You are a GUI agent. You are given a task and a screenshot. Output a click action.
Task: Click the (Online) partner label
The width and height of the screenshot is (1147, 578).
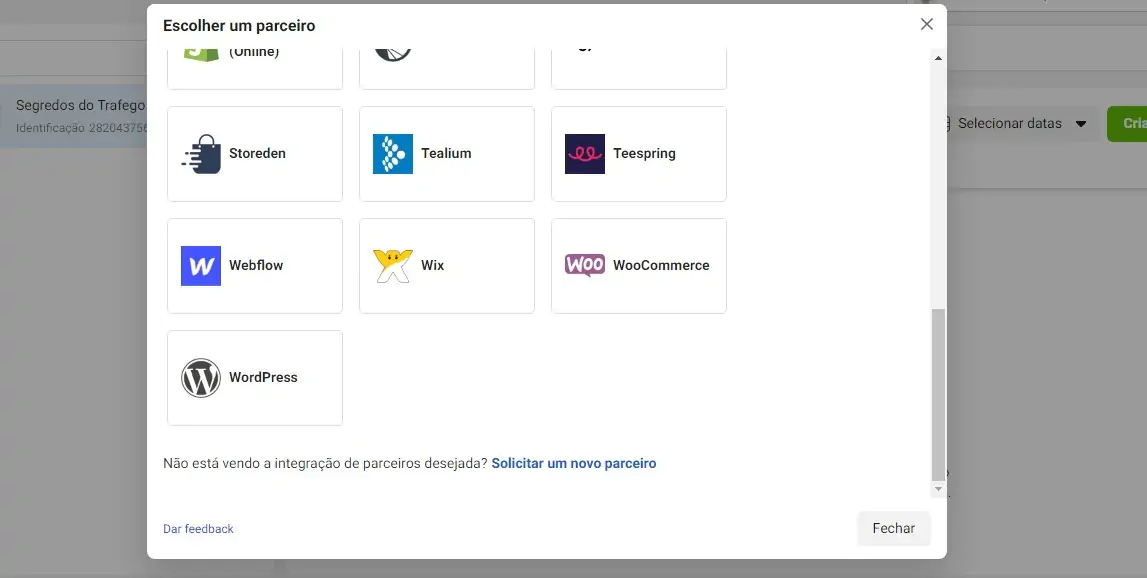tap(254, 52)
